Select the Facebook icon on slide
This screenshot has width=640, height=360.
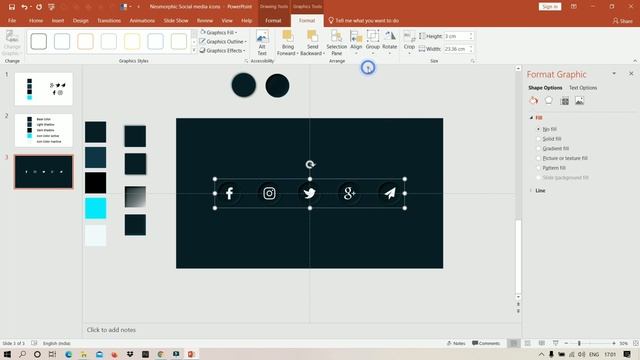[229, 193]
